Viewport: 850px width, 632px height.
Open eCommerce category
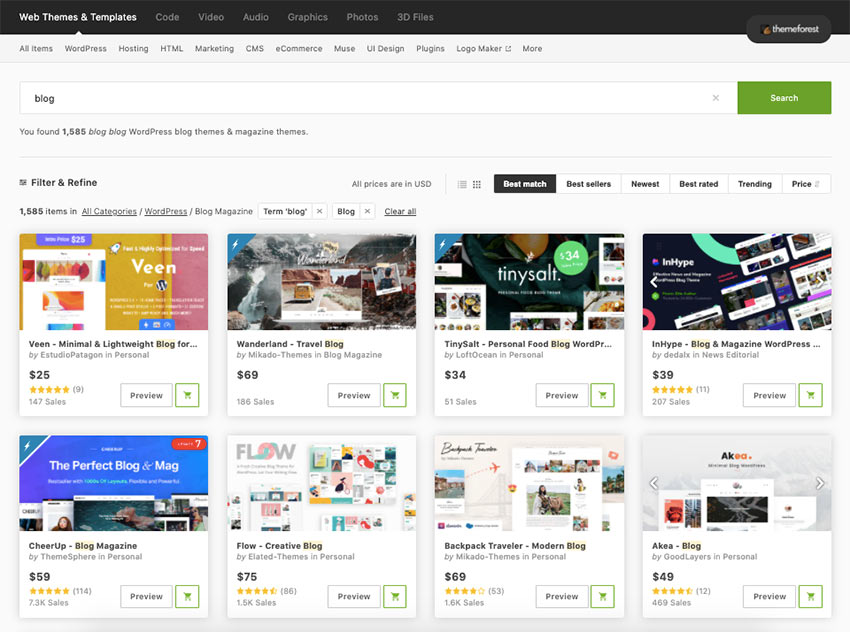pyautogui.click(x=299, y=49)
